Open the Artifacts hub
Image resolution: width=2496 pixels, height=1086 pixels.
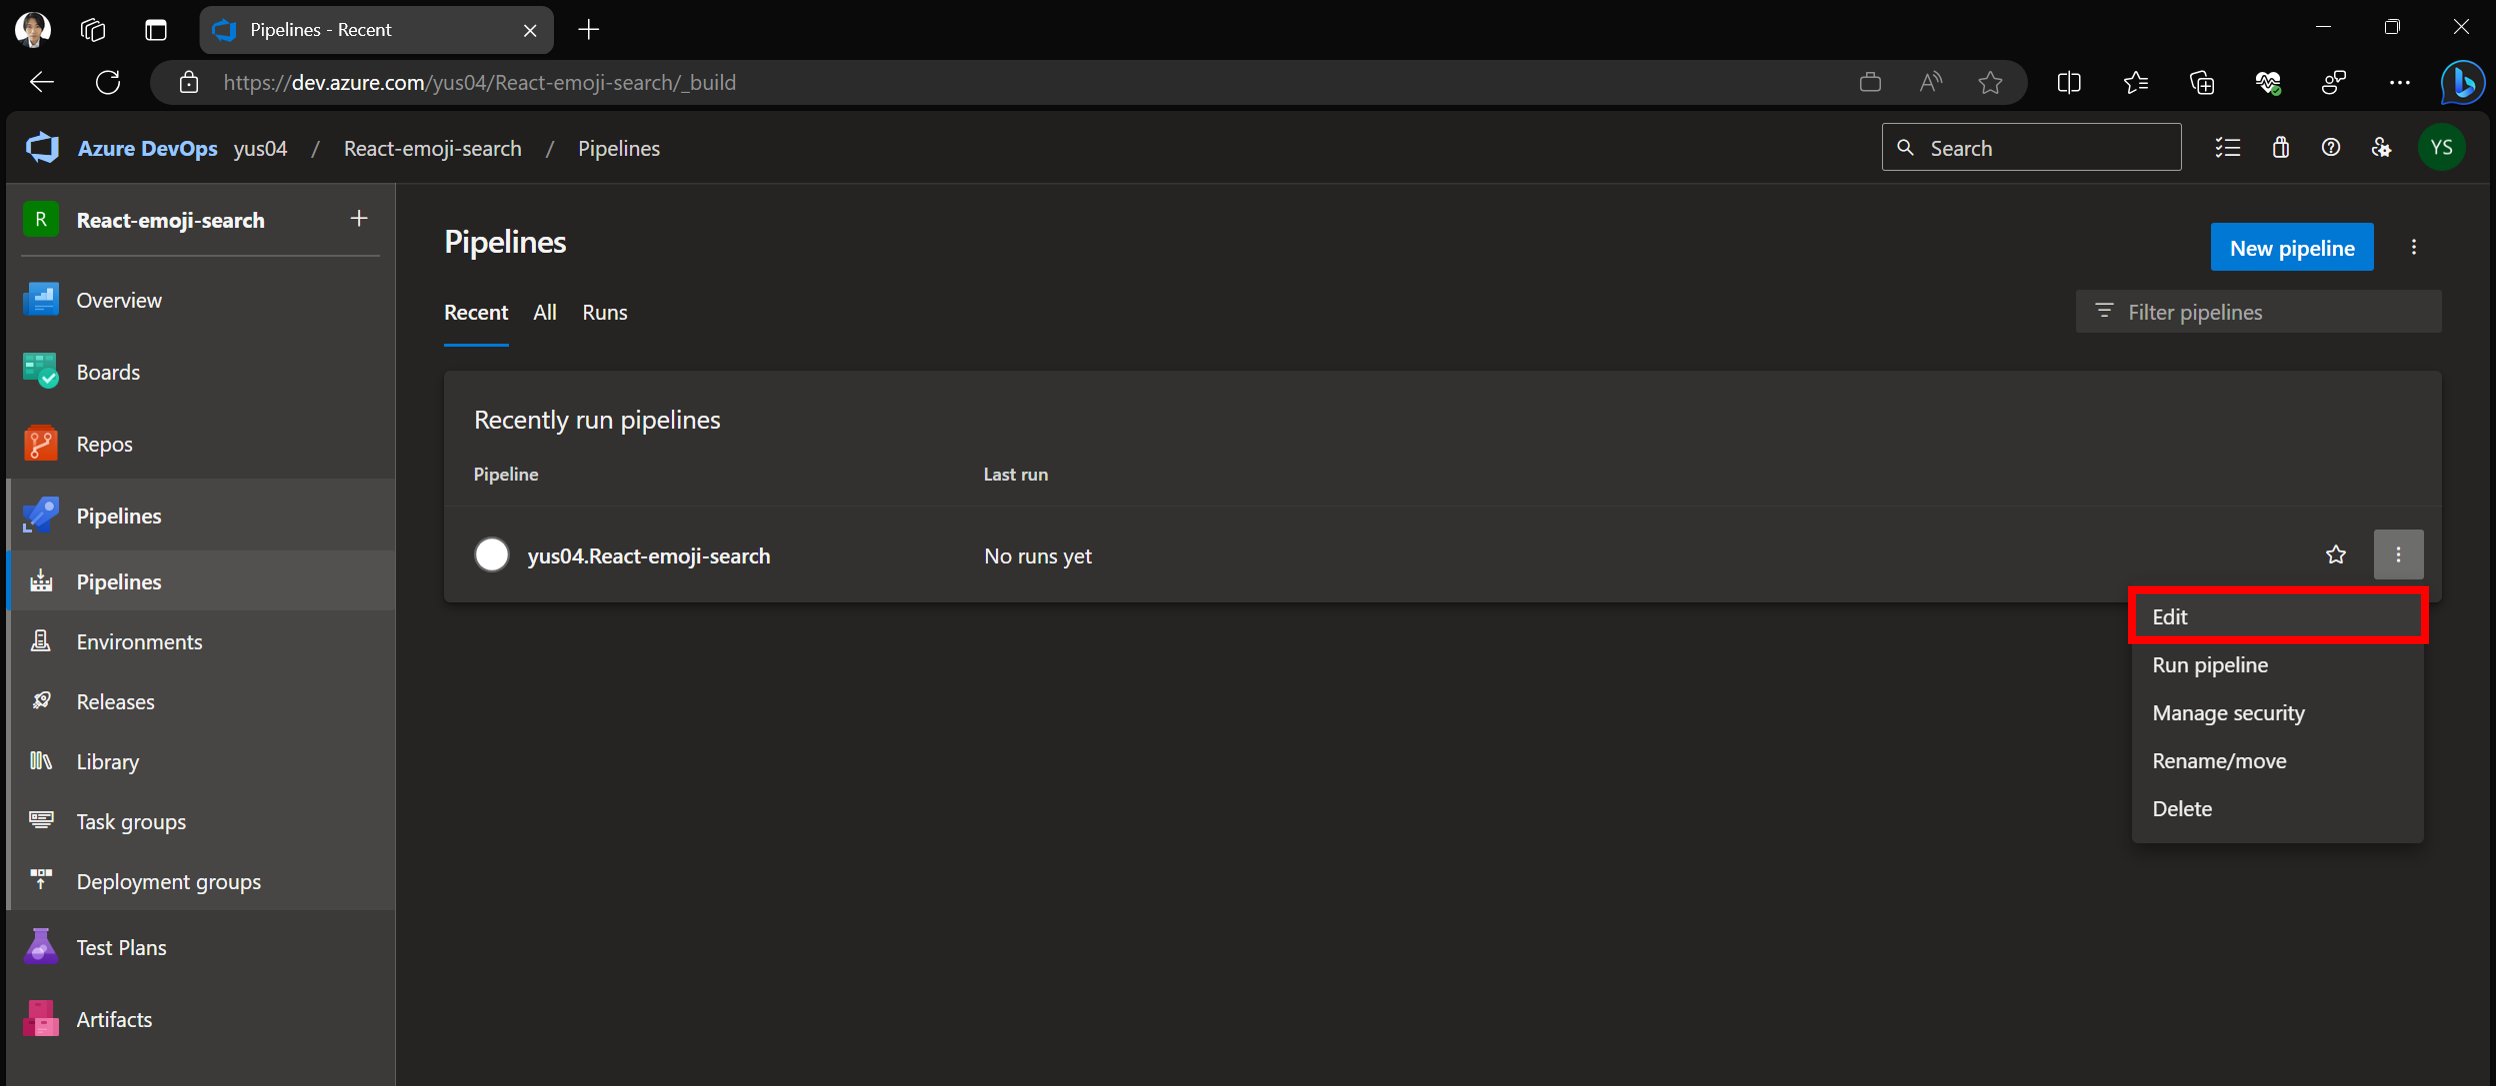pos(114,1019)
